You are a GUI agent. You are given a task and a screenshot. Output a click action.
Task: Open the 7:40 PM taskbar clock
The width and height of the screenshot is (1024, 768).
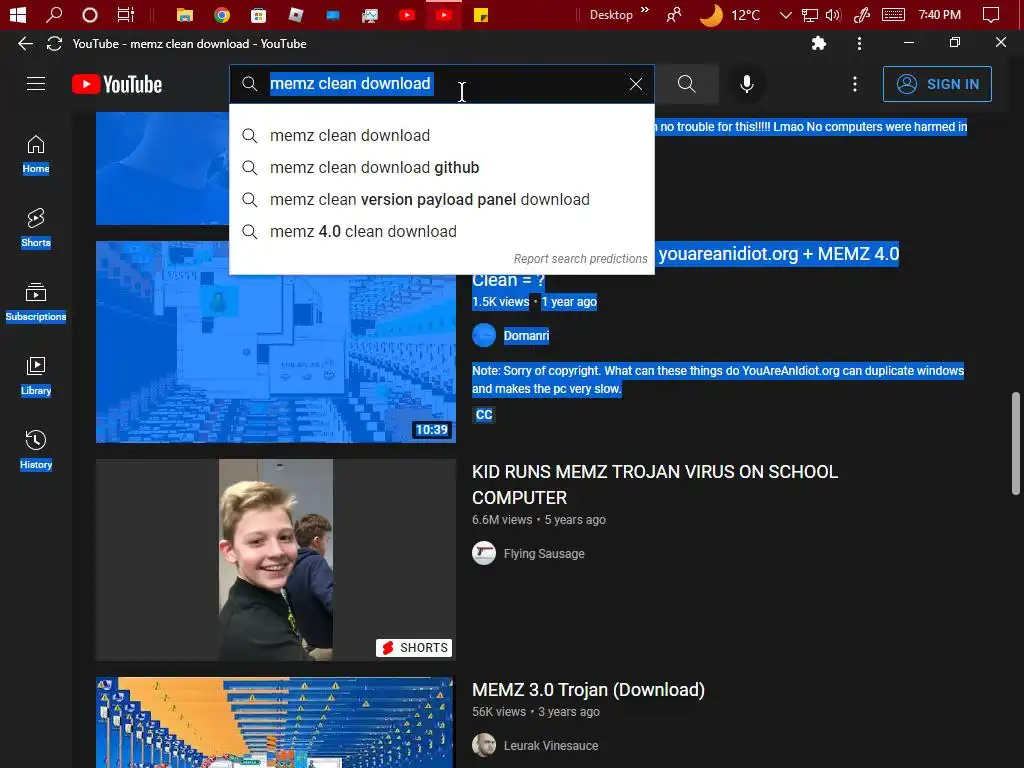click(939, 14)
